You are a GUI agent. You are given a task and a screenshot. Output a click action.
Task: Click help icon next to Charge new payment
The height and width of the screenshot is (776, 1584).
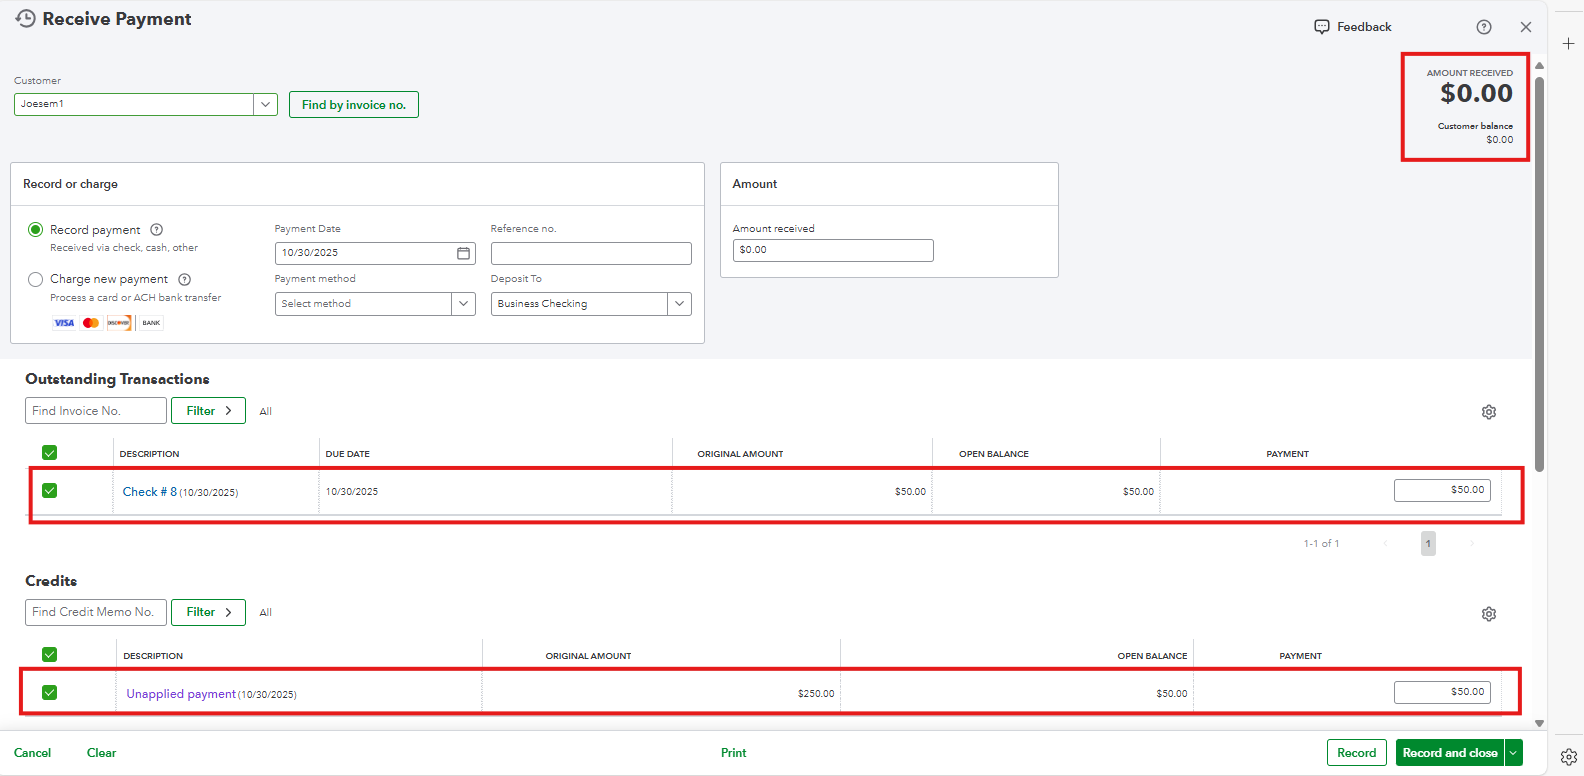click(x=185, y=280)
